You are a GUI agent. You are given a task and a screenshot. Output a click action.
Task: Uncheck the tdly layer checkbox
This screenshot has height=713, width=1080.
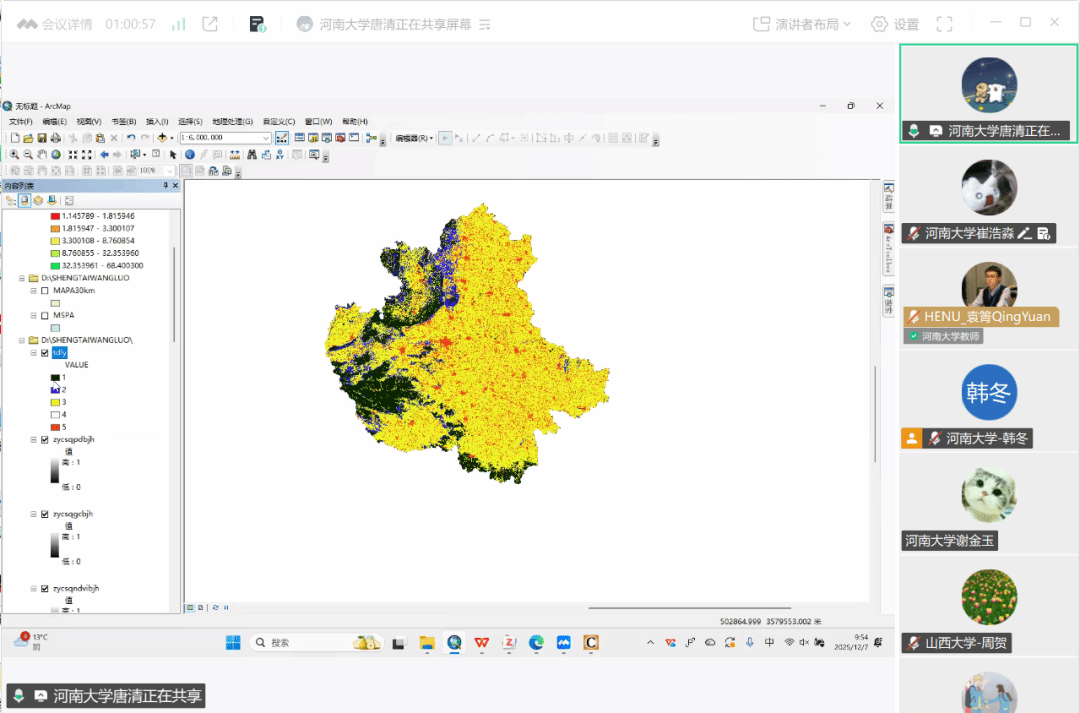[44, 353]
